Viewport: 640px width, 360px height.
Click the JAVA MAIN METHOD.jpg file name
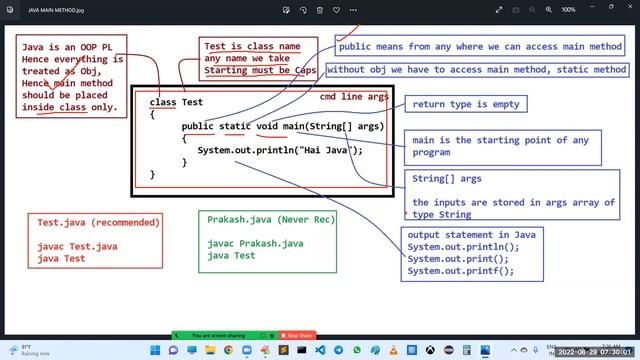tap(56, 10)
